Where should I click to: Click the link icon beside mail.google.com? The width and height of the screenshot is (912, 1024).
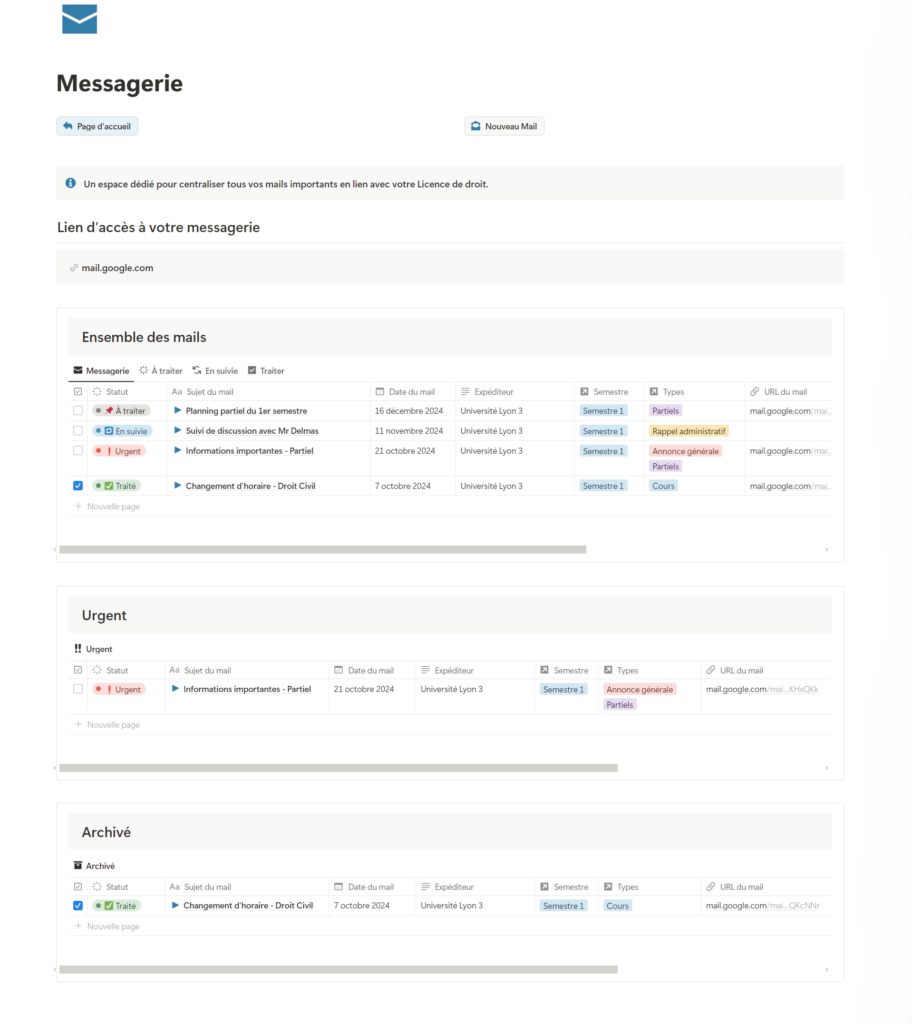(x=73, y=268)
